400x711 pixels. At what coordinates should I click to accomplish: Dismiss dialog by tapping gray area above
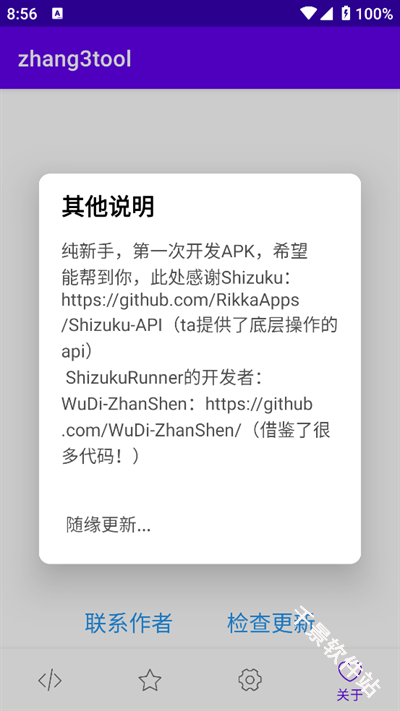200,131
